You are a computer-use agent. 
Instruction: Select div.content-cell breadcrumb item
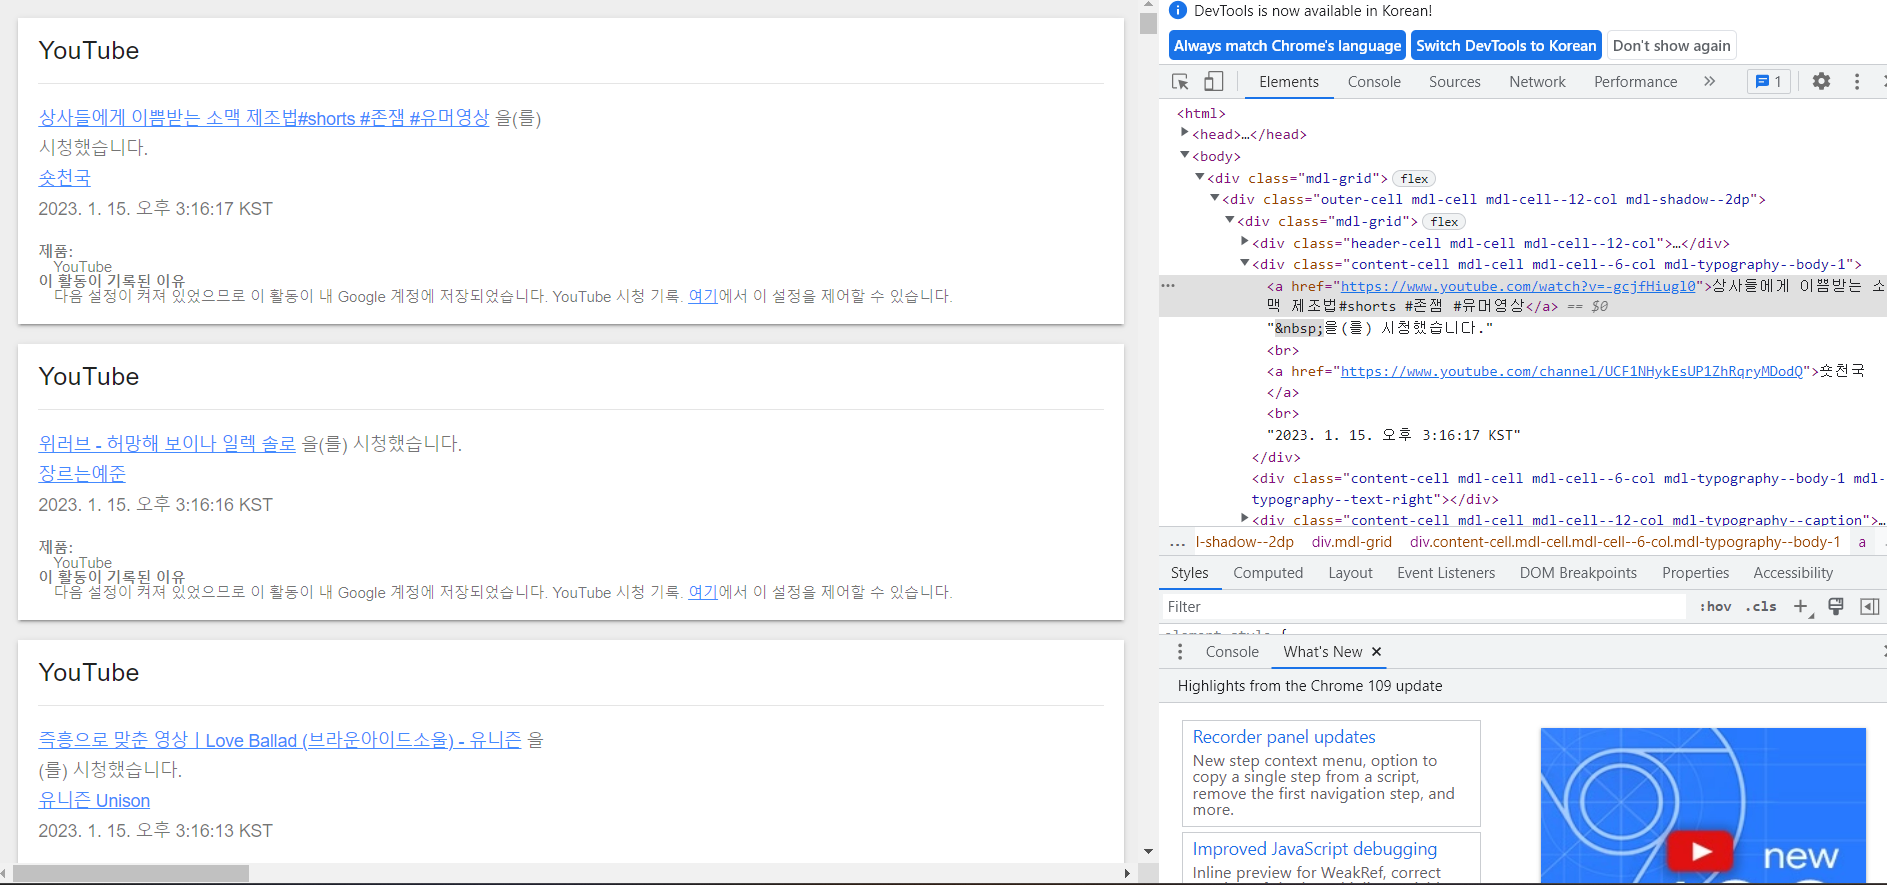click(1625, 542)
